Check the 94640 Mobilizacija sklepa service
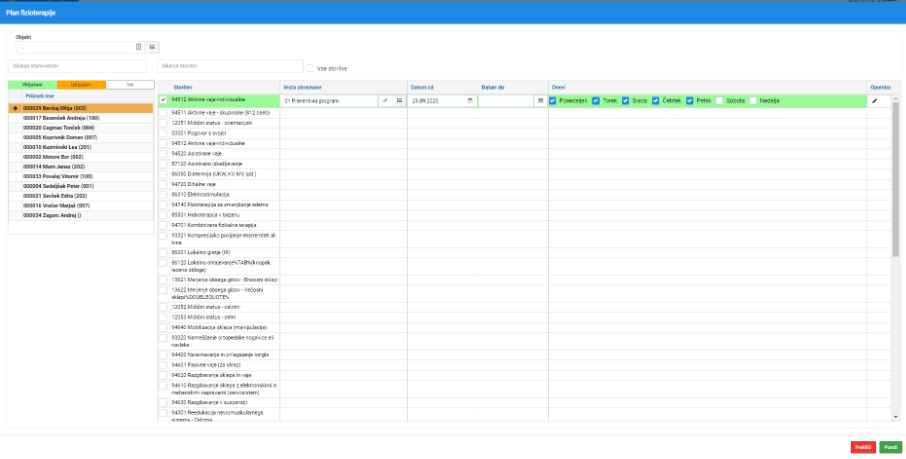 point(163,327)
